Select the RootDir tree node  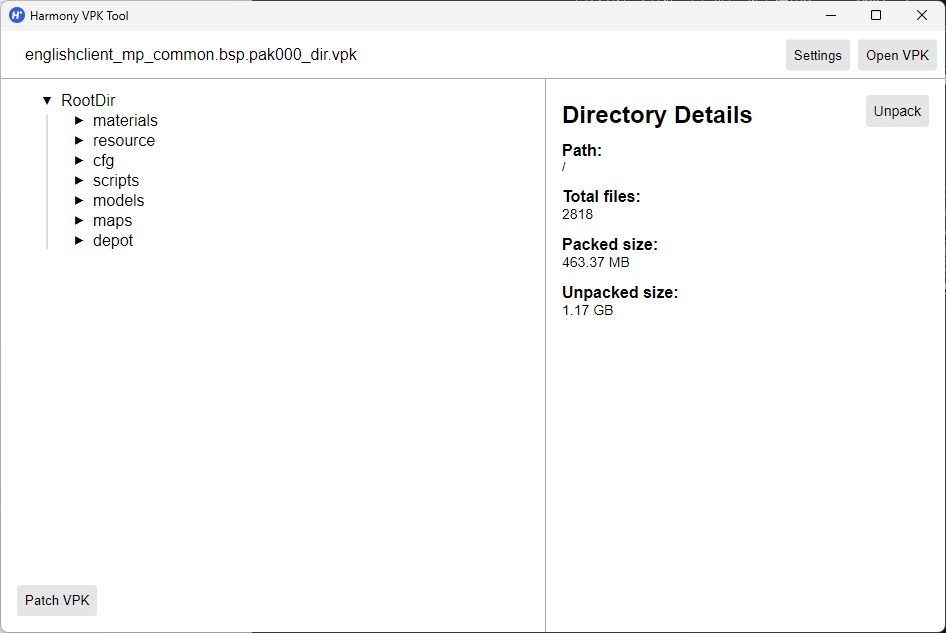point(88,101)
